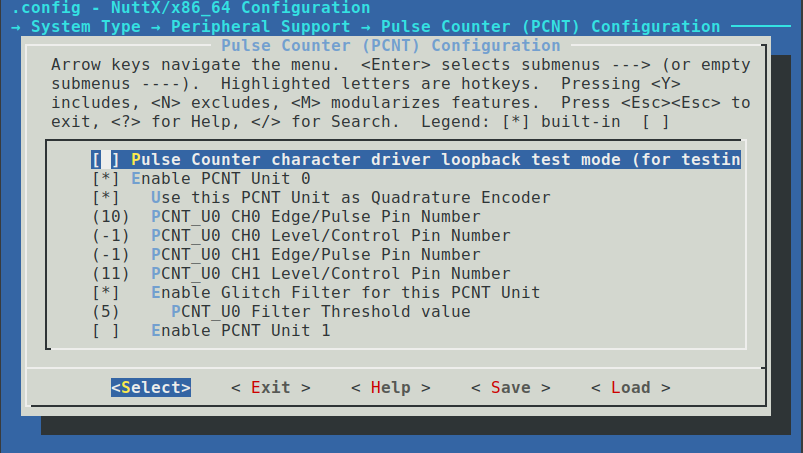
Task: Click the Exit button
Action: tap(270, 388)
